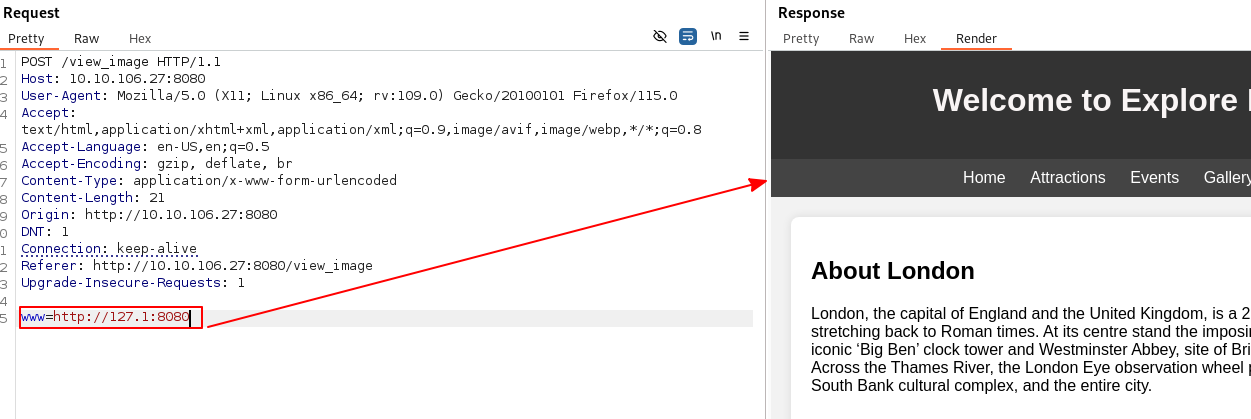Switch to request Raw tab
1251x419 pixels.
coord(87,39)
